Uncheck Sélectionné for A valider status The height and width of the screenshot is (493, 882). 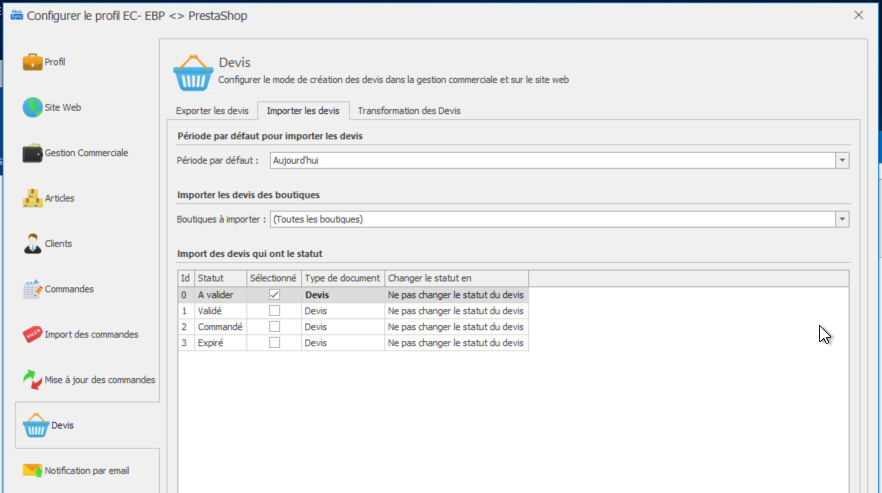[274, 296]
